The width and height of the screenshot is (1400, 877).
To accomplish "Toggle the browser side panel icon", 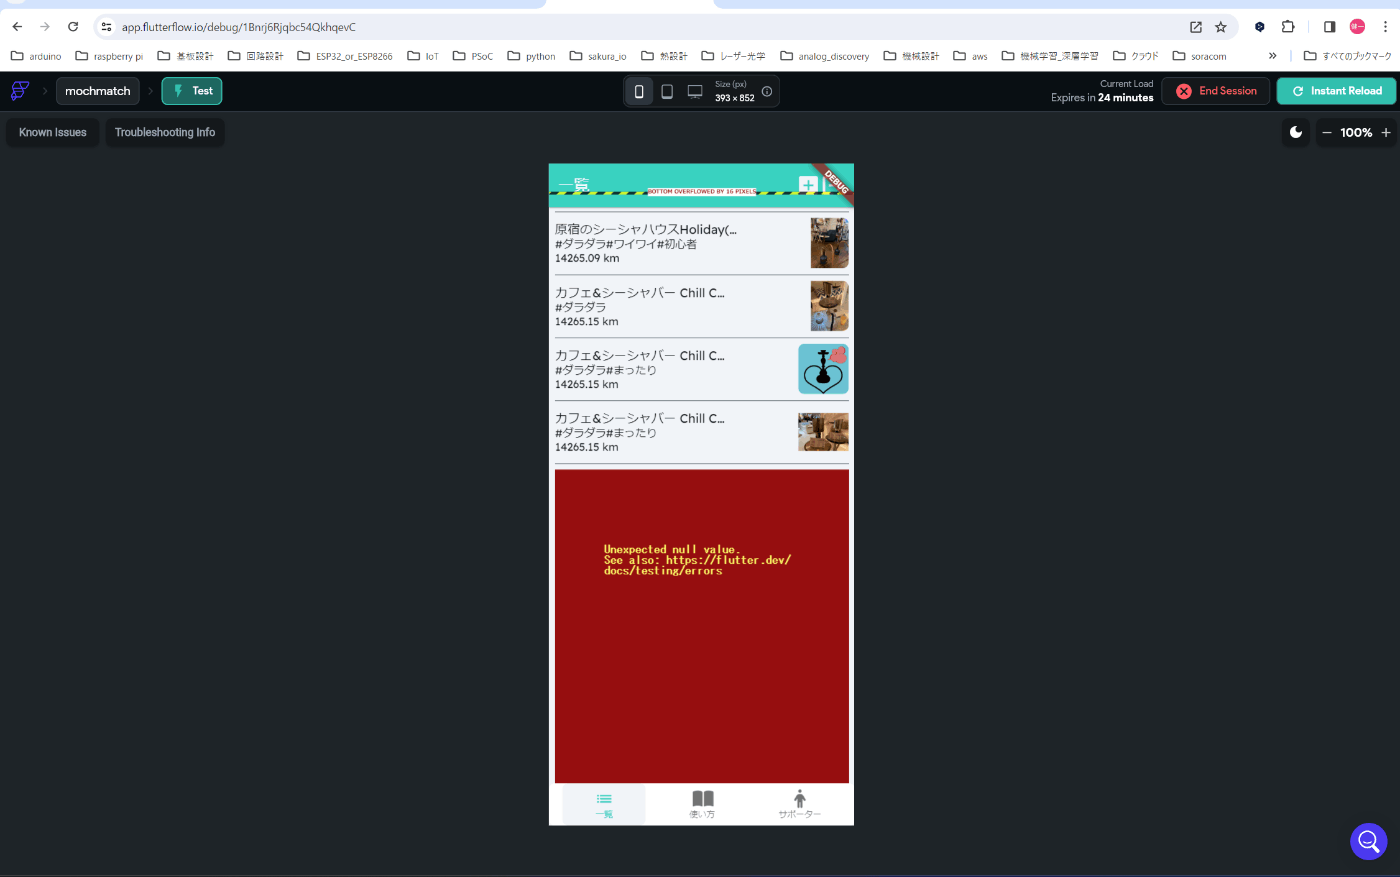I will tap(1329, 27).
